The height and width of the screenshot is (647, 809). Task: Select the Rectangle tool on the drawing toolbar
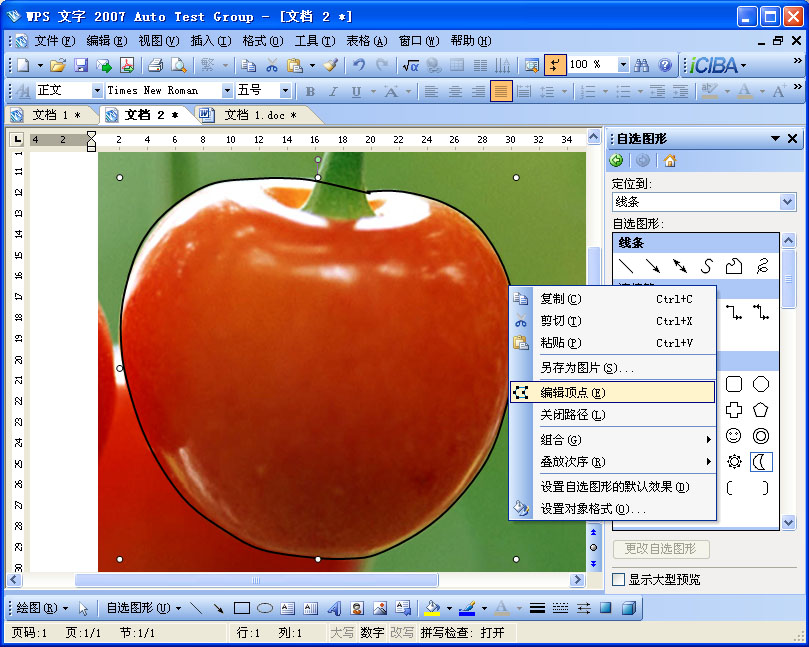tap(239, 607)
